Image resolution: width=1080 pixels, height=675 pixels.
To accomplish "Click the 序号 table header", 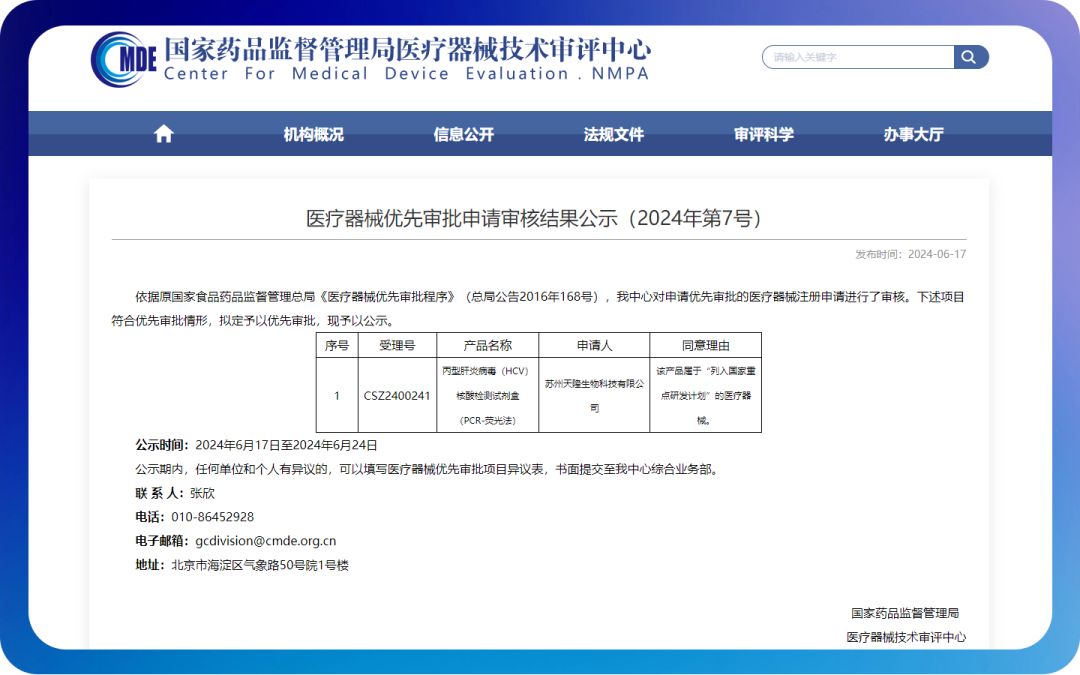I will pyautogui.click(x=337, y=345).
